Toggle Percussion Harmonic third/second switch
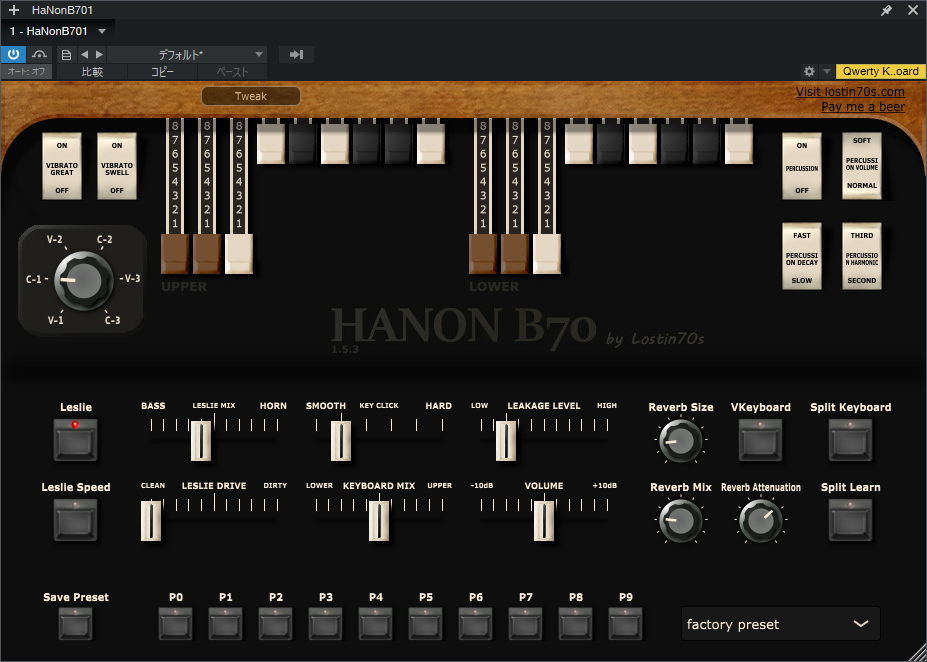927x662 pixels. click(x=861, y=256)
